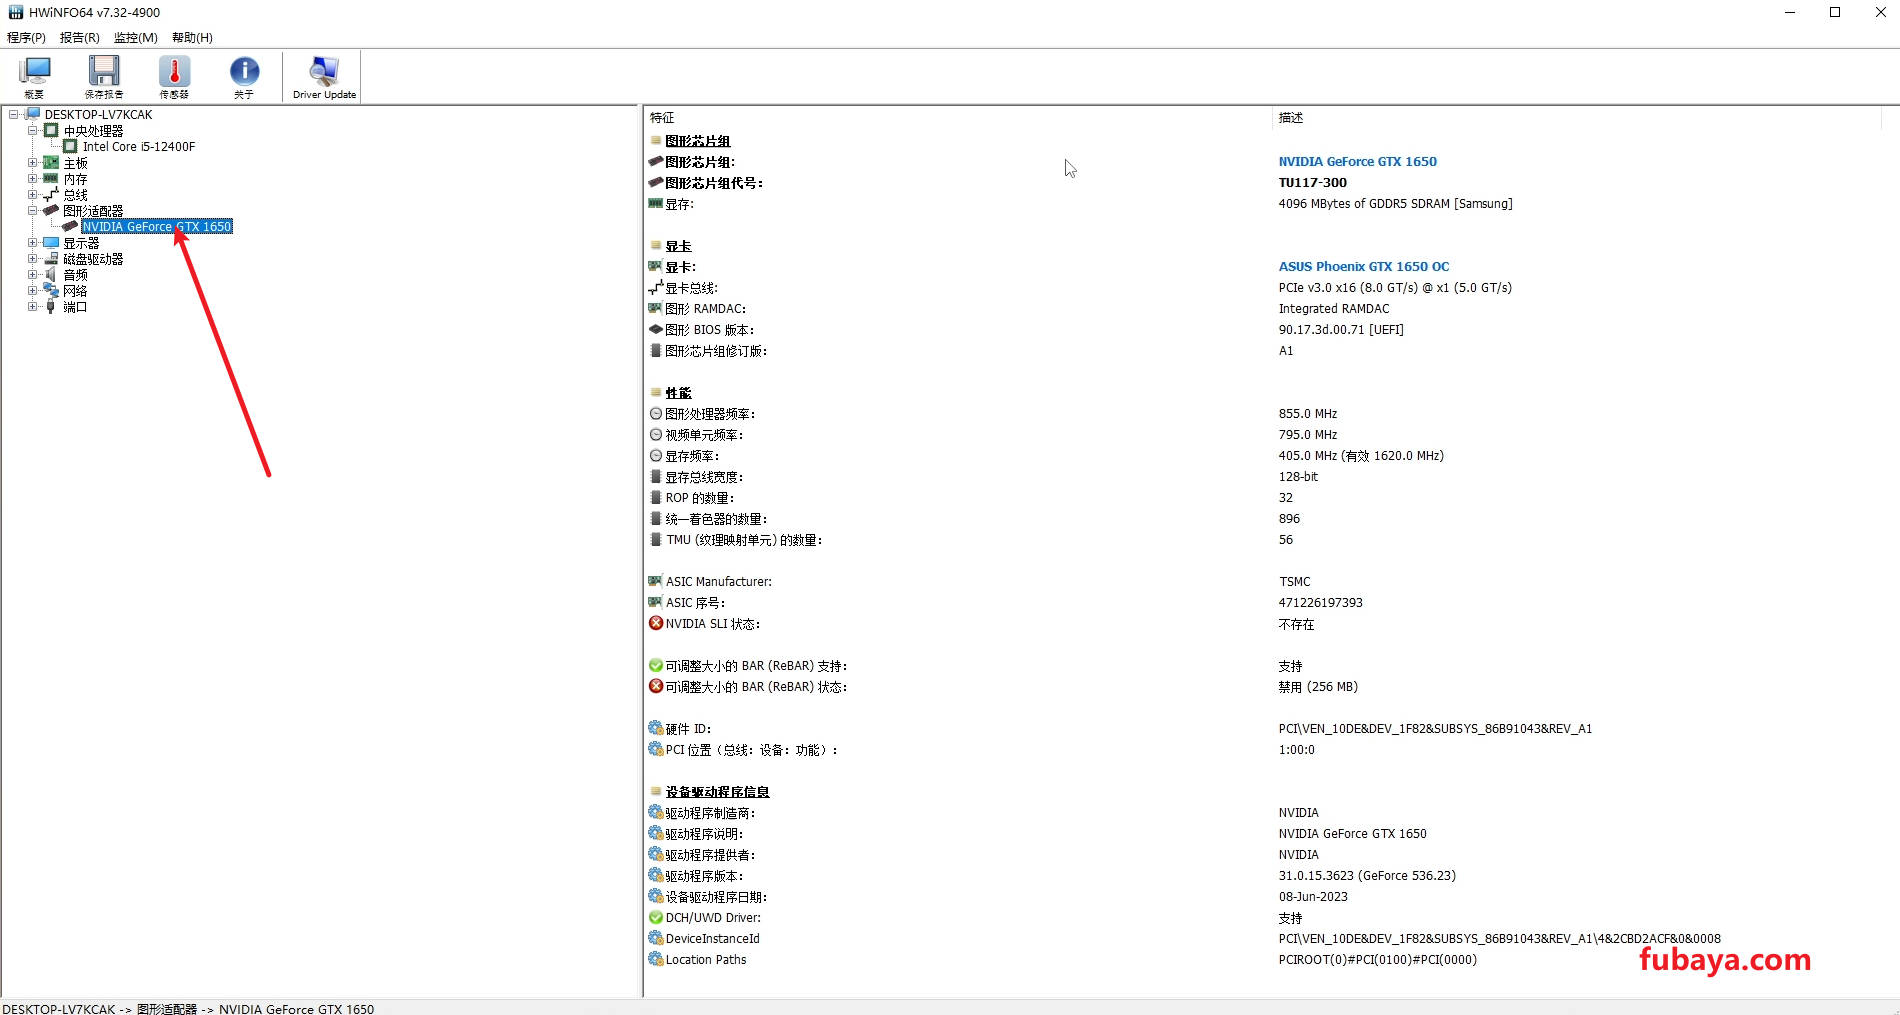Open the About info icon
Viewport: 1900px width, 1015px height.
click(x=244, y=76)
